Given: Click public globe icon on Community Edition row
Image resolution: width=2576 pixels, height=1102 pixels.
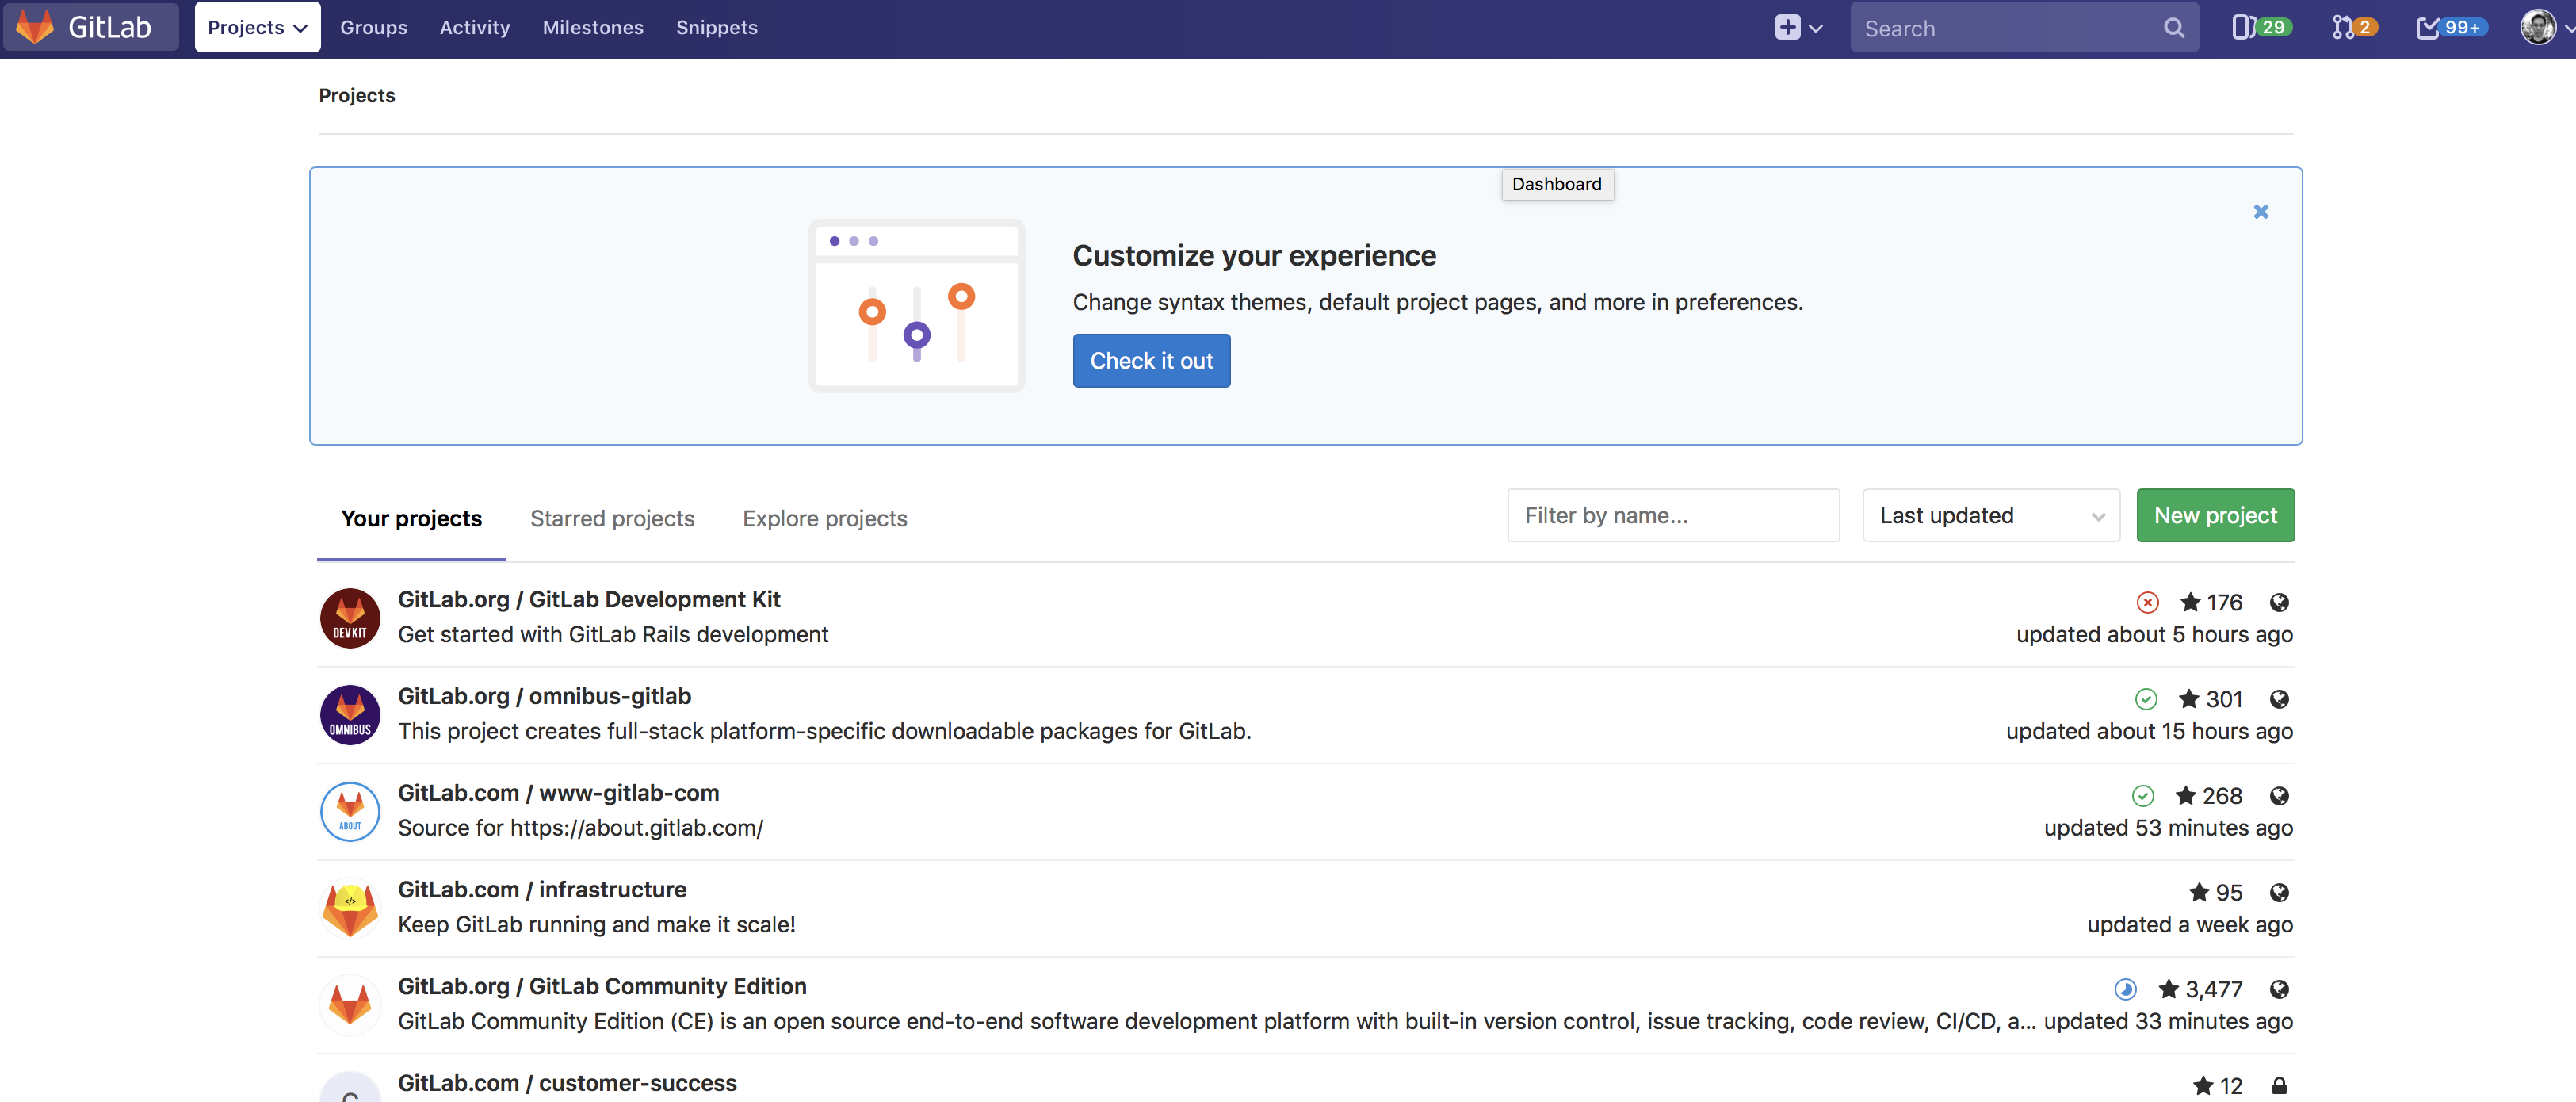Looking at the screenshot, I should point(2279,989).
